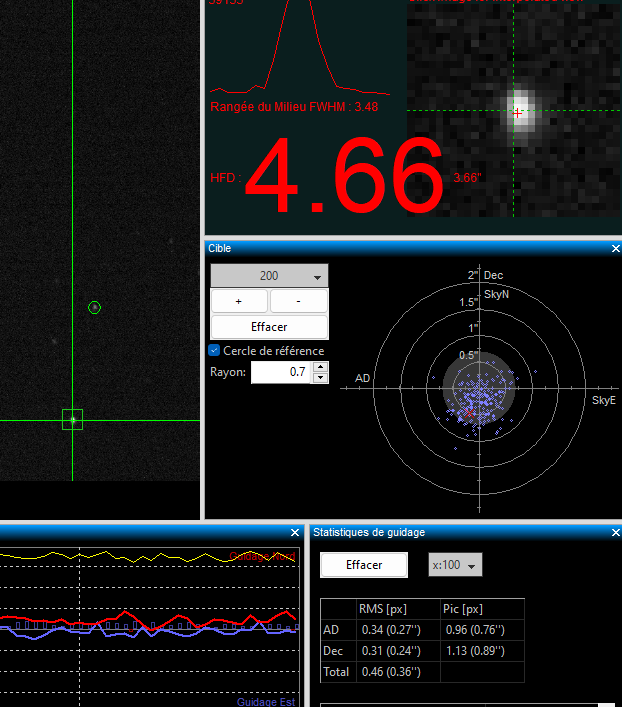The image size is (622, 707).
Task: Focus the Rayon input field
Action: 280,372
